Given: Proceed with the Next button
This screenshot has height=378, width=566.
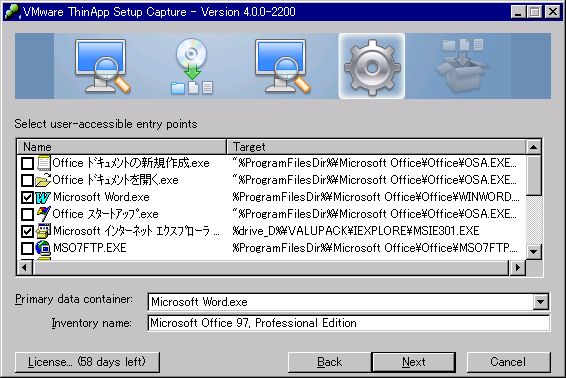Looking at the screenshot, I should pos(414,362).
